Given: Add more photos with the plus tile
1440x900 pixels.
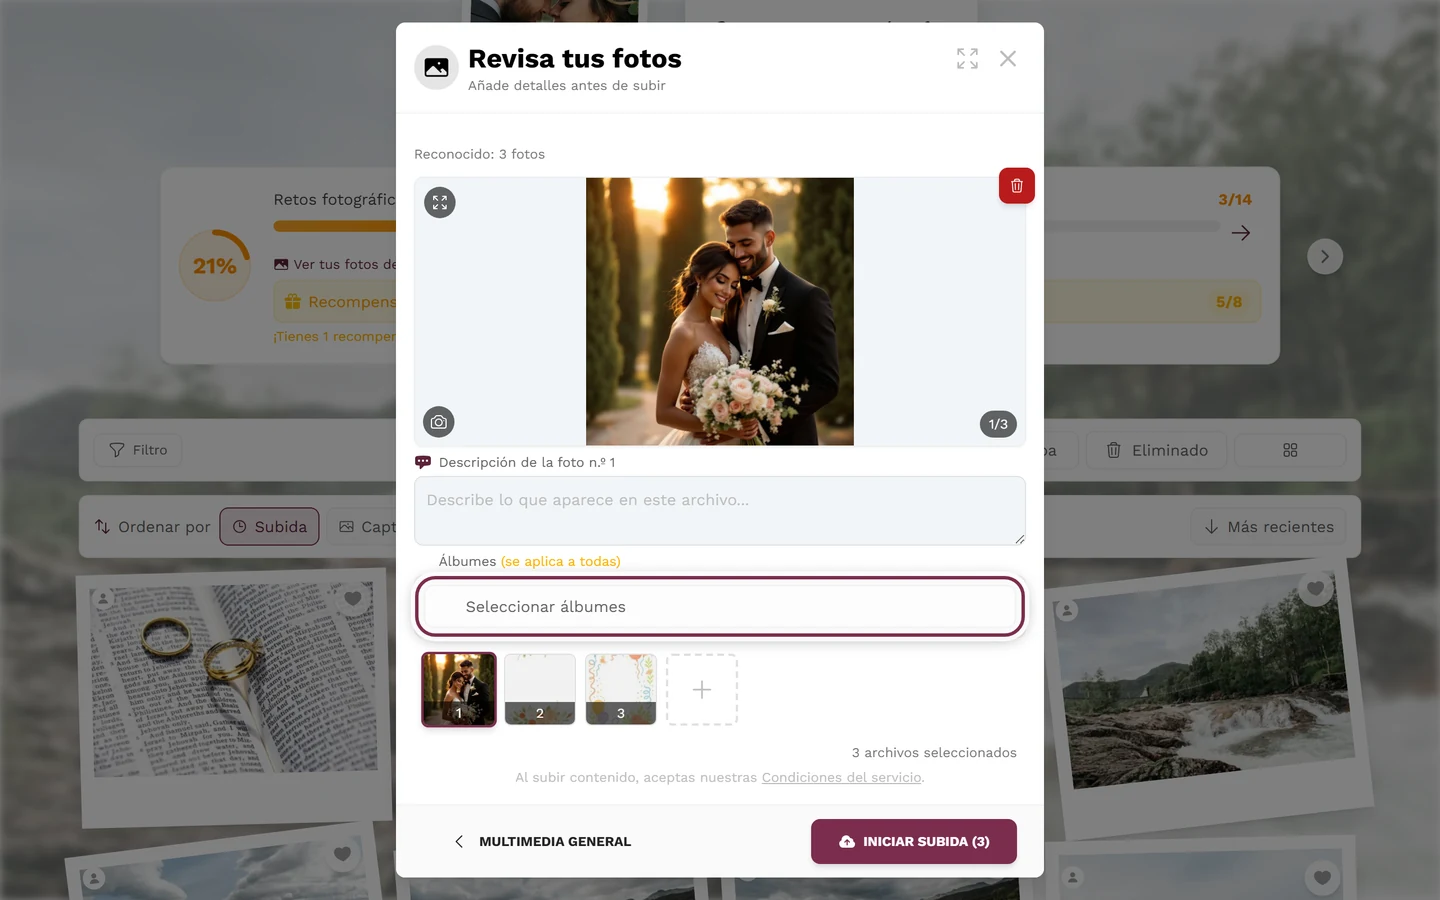Looking at the screenshot, I should [x=702, y=689].
